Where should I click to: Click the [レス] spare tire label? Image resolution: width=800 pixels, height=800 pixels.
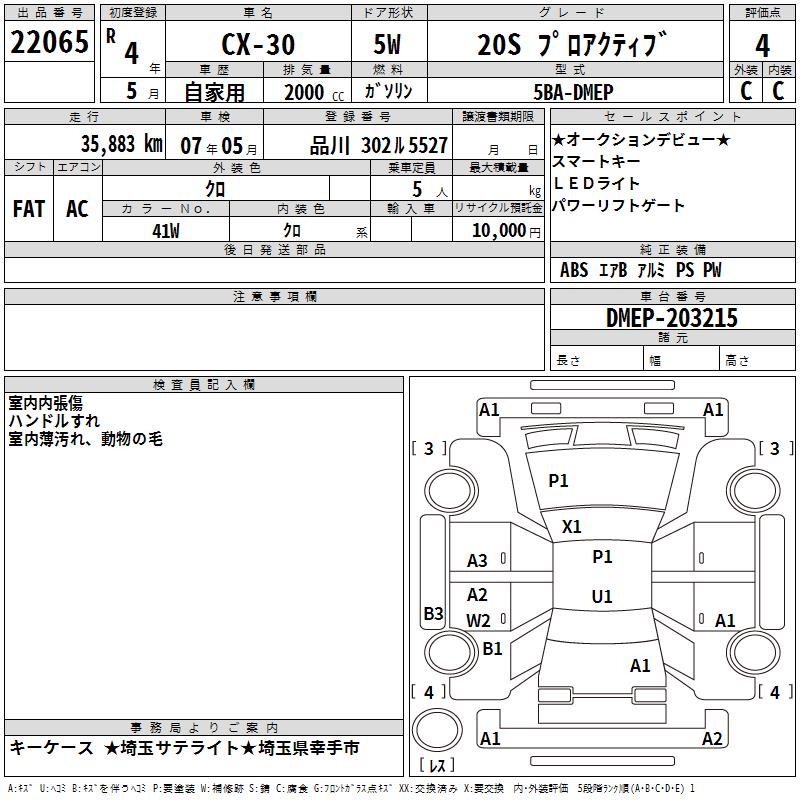point(437,765)
